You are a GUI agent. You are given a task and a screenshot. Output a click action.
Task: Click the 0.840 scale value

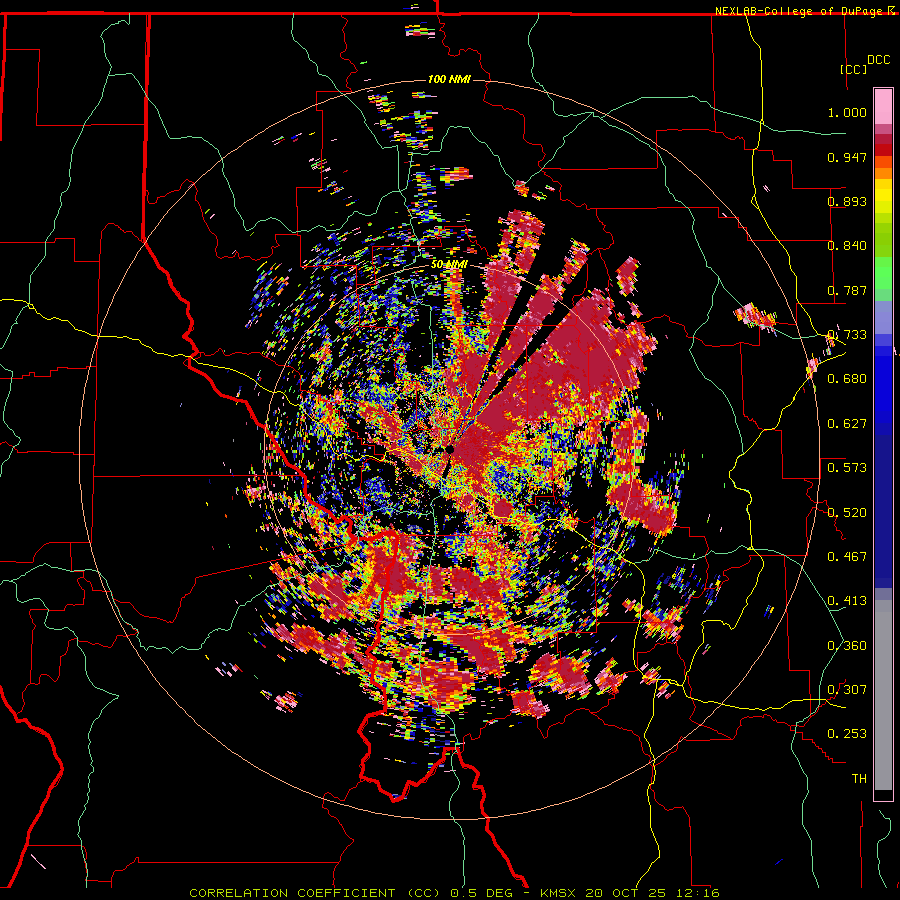point(847,246)
